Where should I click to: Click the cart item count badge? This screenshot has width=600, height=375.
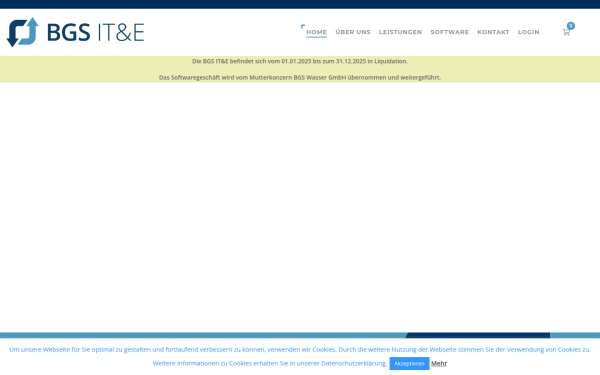[571, 26]
